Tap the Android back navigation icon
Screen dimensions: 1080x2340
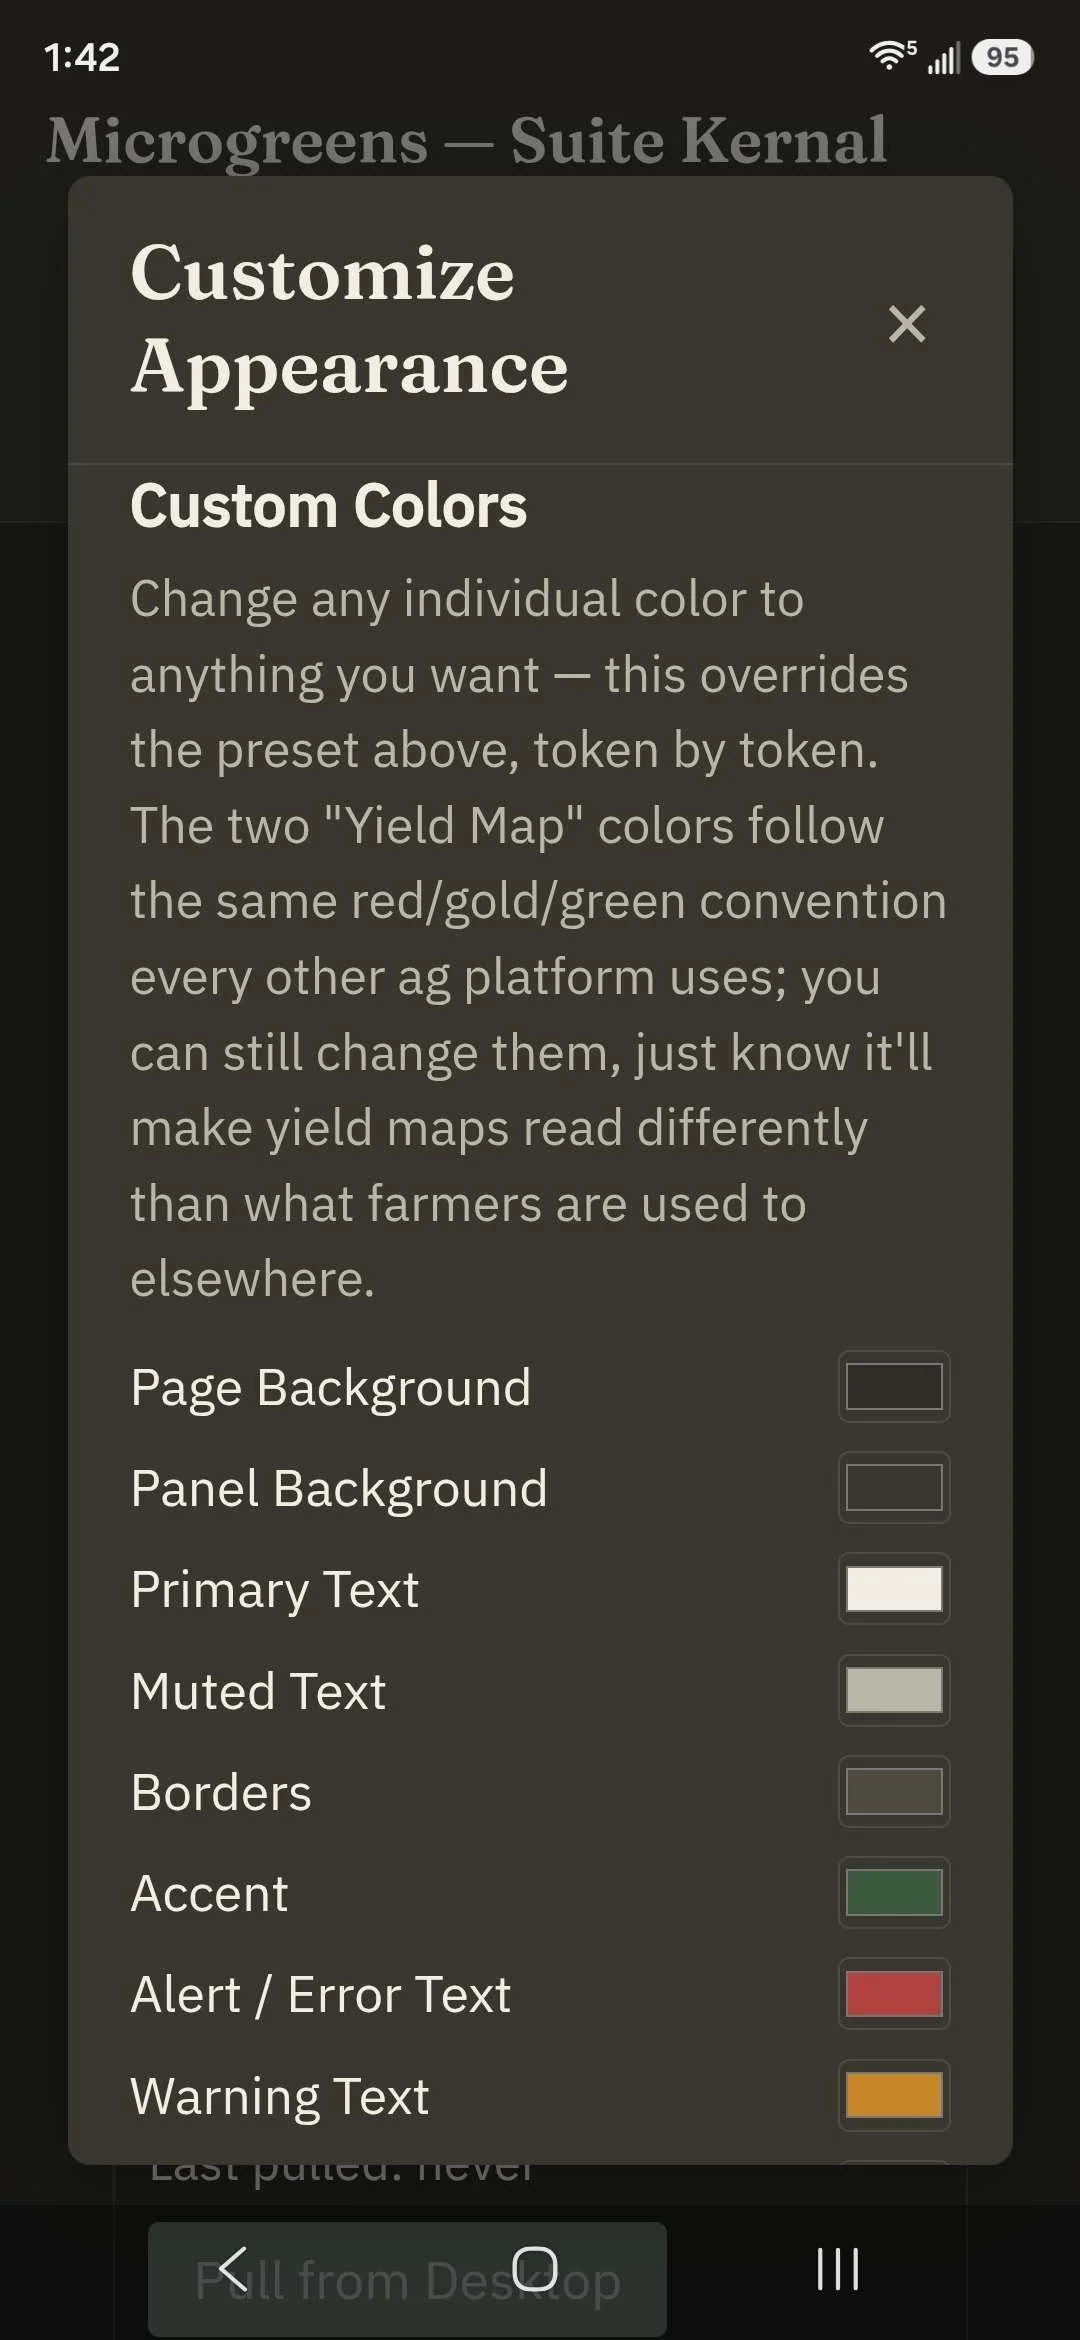coord(233,2268)
